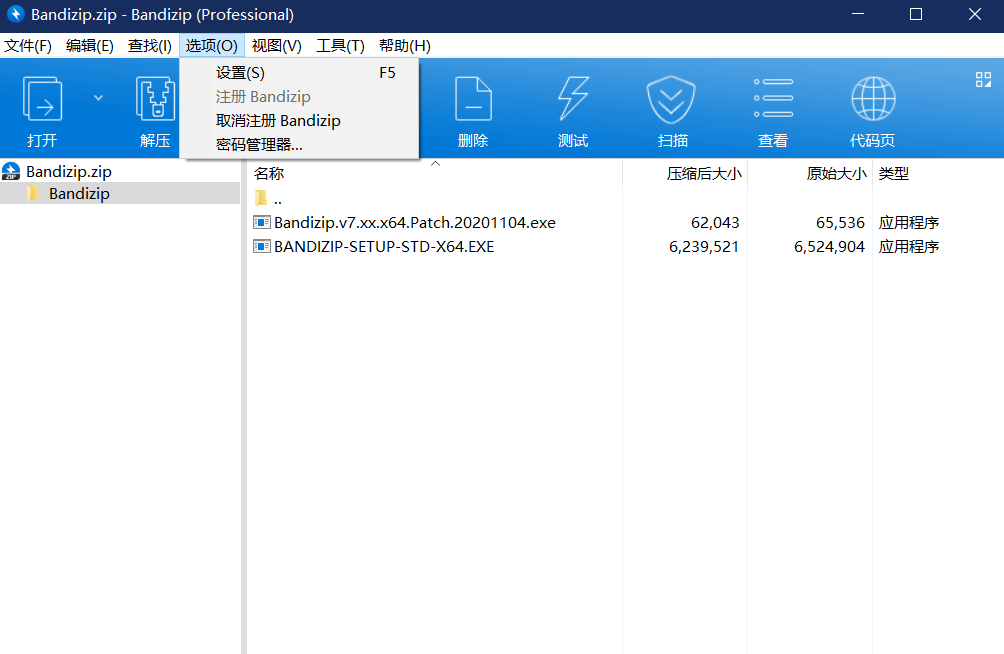Open the Tools (工具) menu
Screen dimensions: 1004x654
coord(340,46)
